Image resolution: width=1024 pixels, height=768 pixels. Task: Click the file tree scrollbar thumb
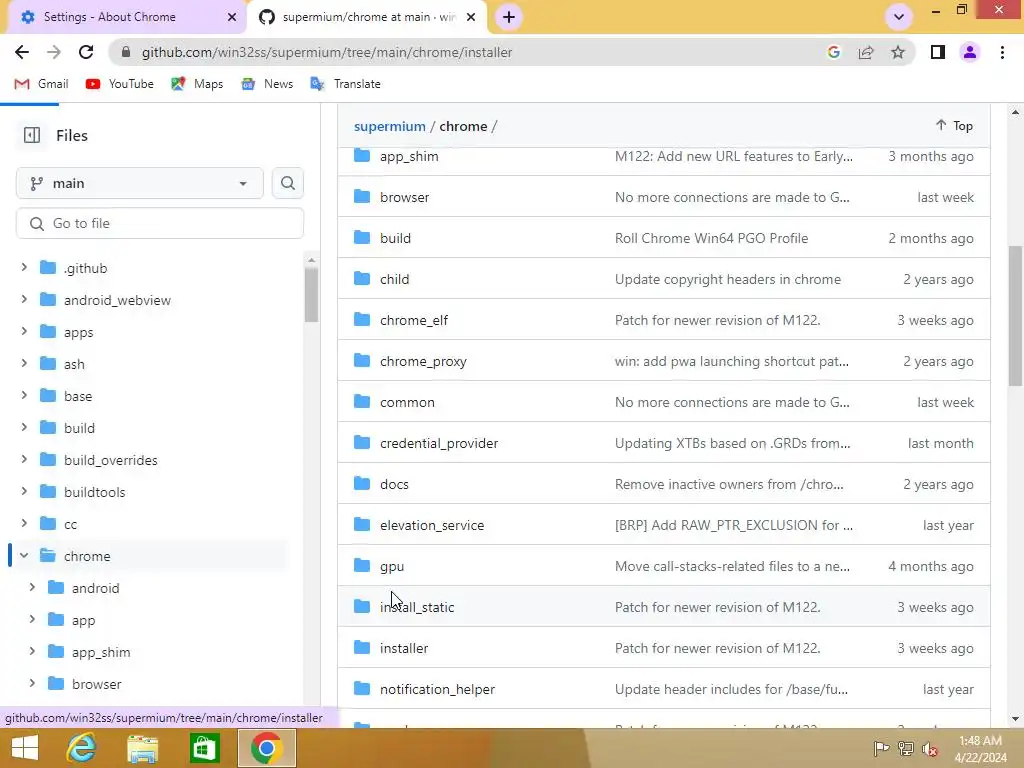tap(312, 295)
